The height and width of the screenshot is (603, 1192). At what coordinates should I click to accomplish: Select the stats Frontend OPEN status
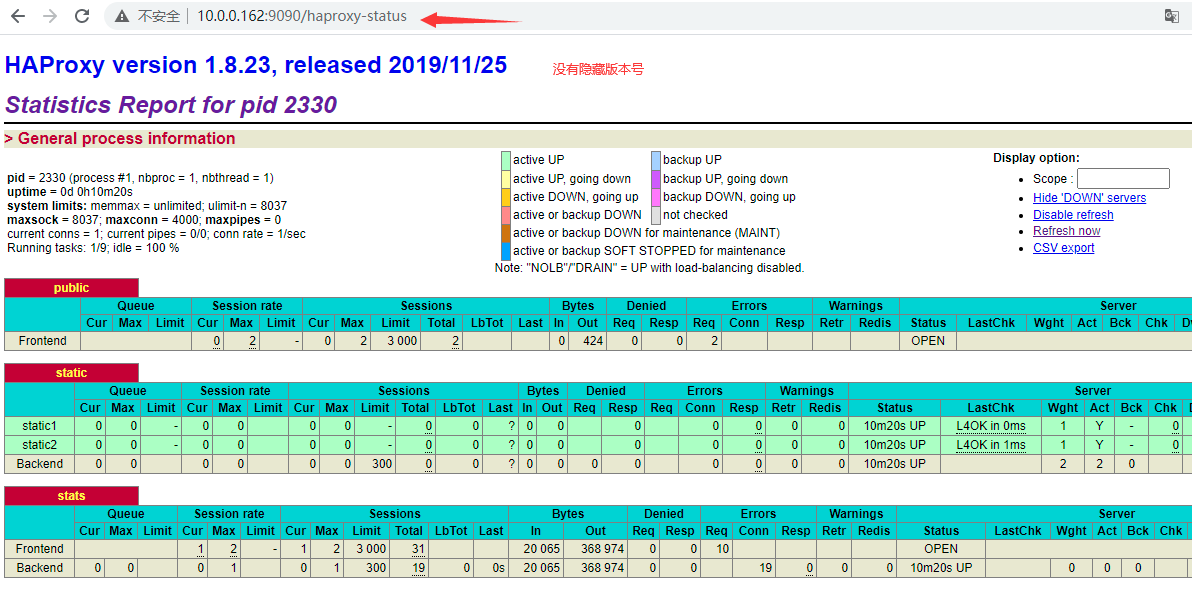[941, 549]
